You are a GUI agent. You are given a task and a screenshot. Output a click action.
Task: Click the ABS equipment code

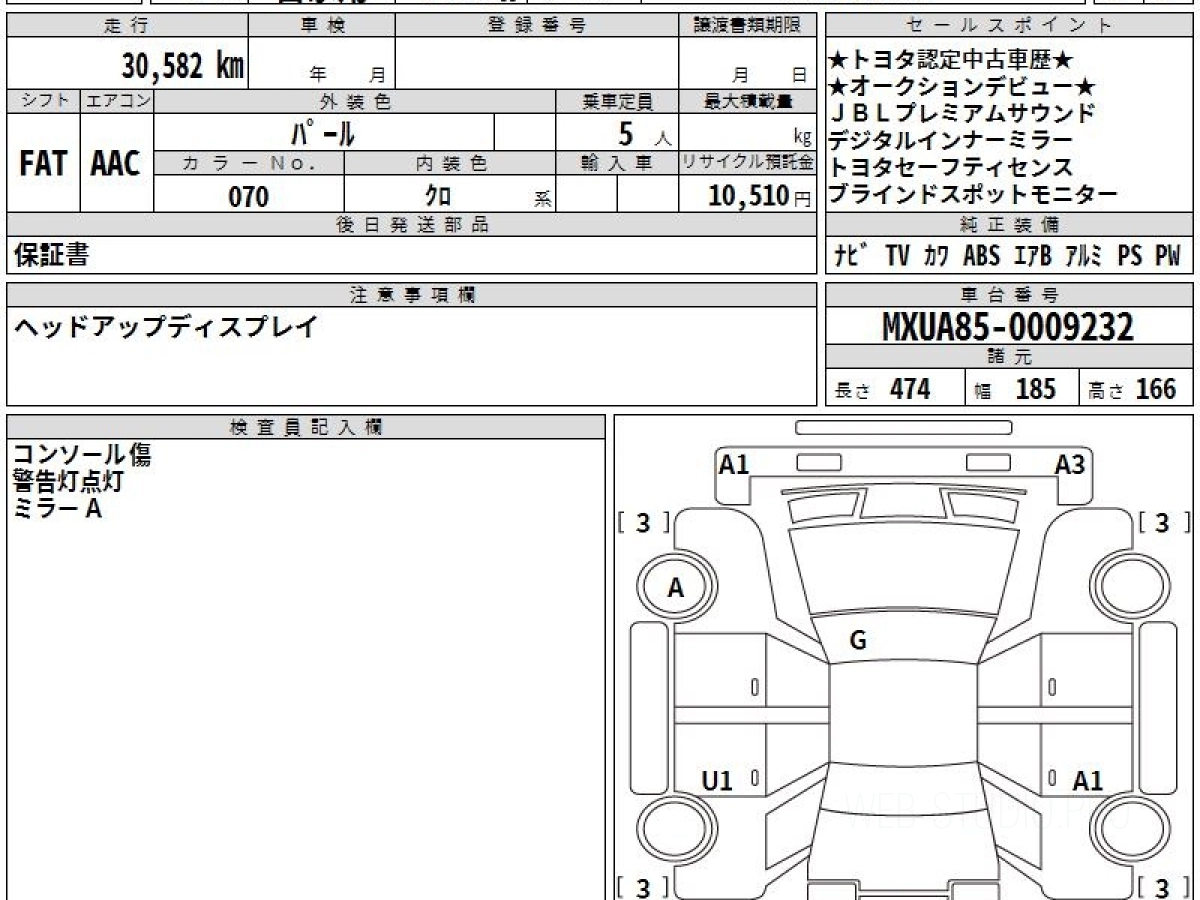pos(981,256)
